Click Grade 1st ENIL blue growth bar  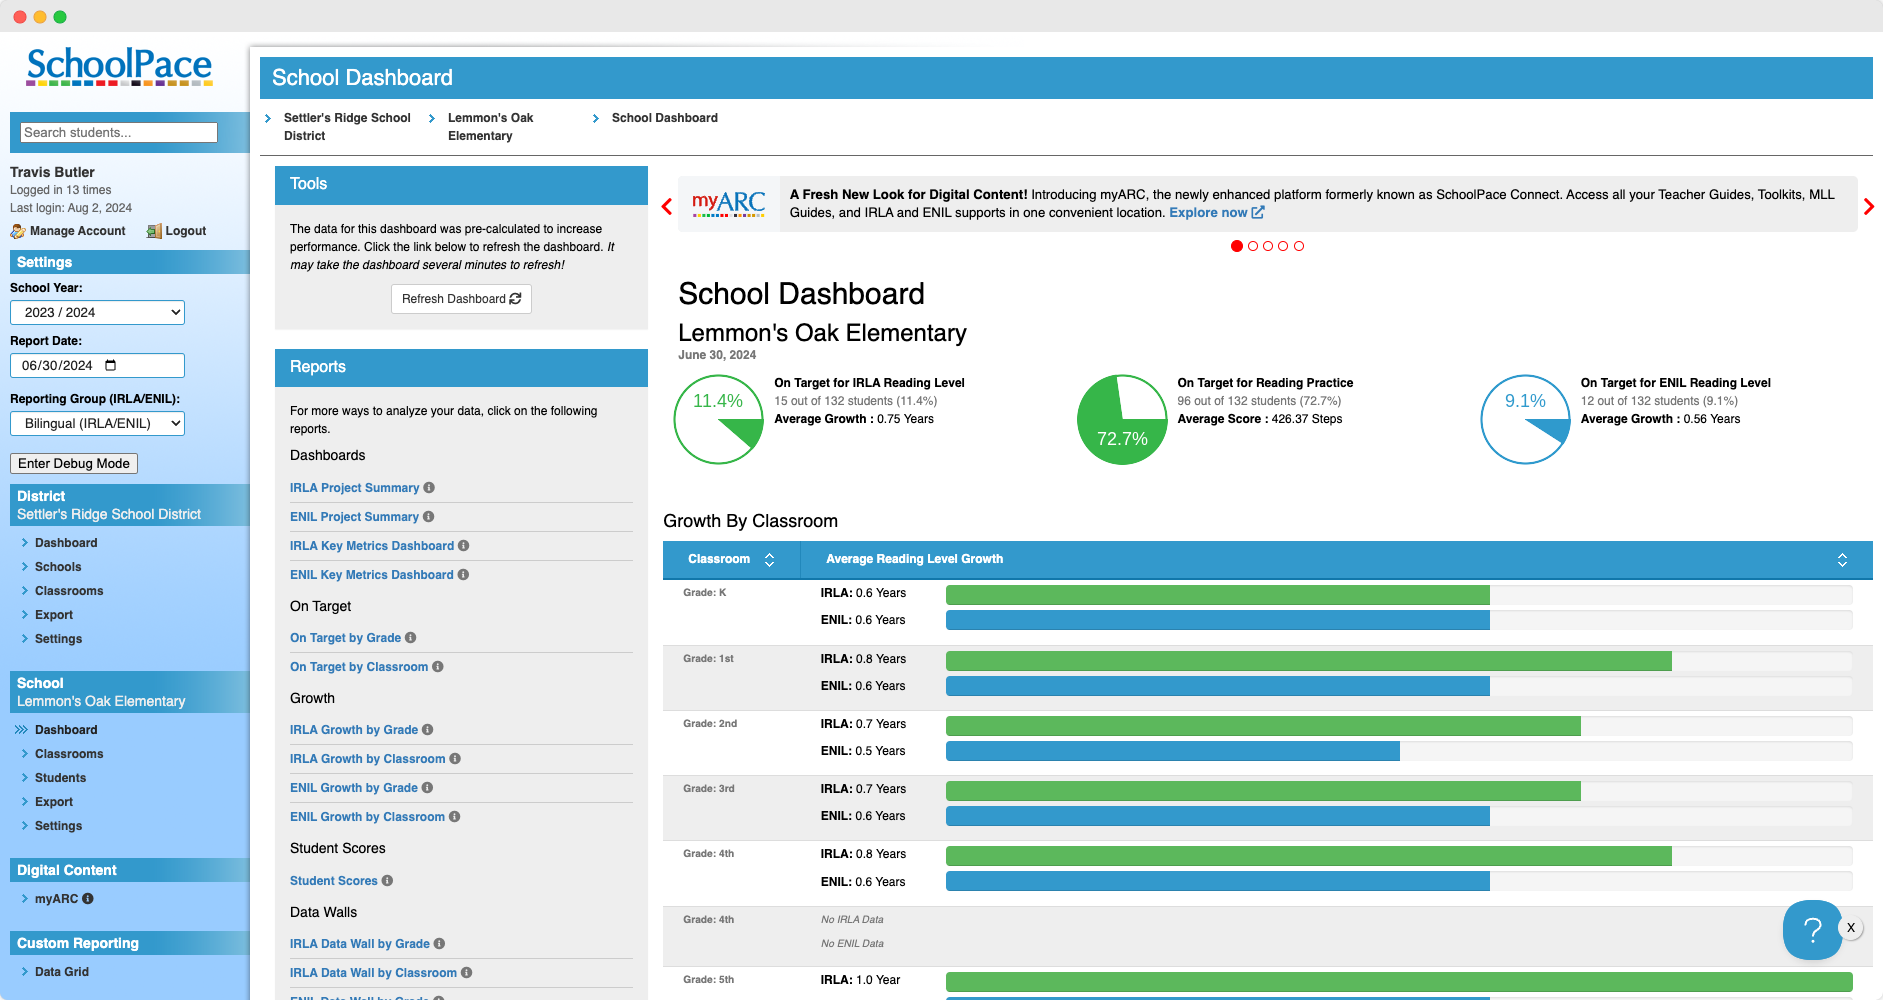point(1217,686)
